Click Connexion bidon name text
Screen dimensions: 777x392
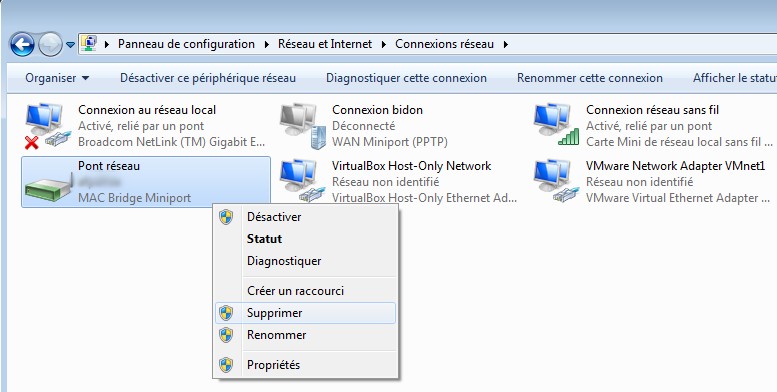point(377,110)
